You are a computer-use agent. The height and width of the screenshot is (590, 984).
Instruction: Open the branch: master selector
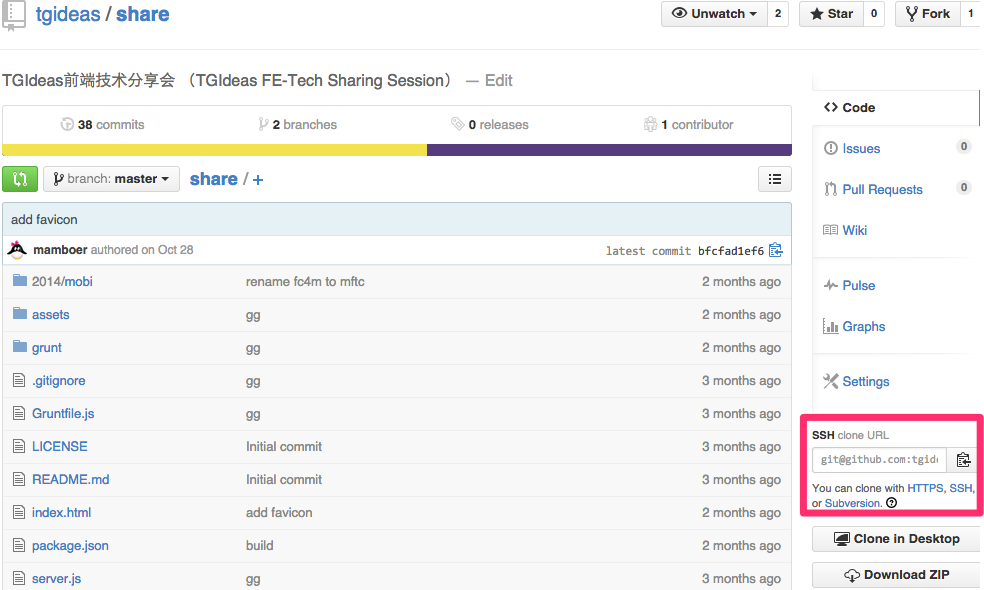(111, 179)
